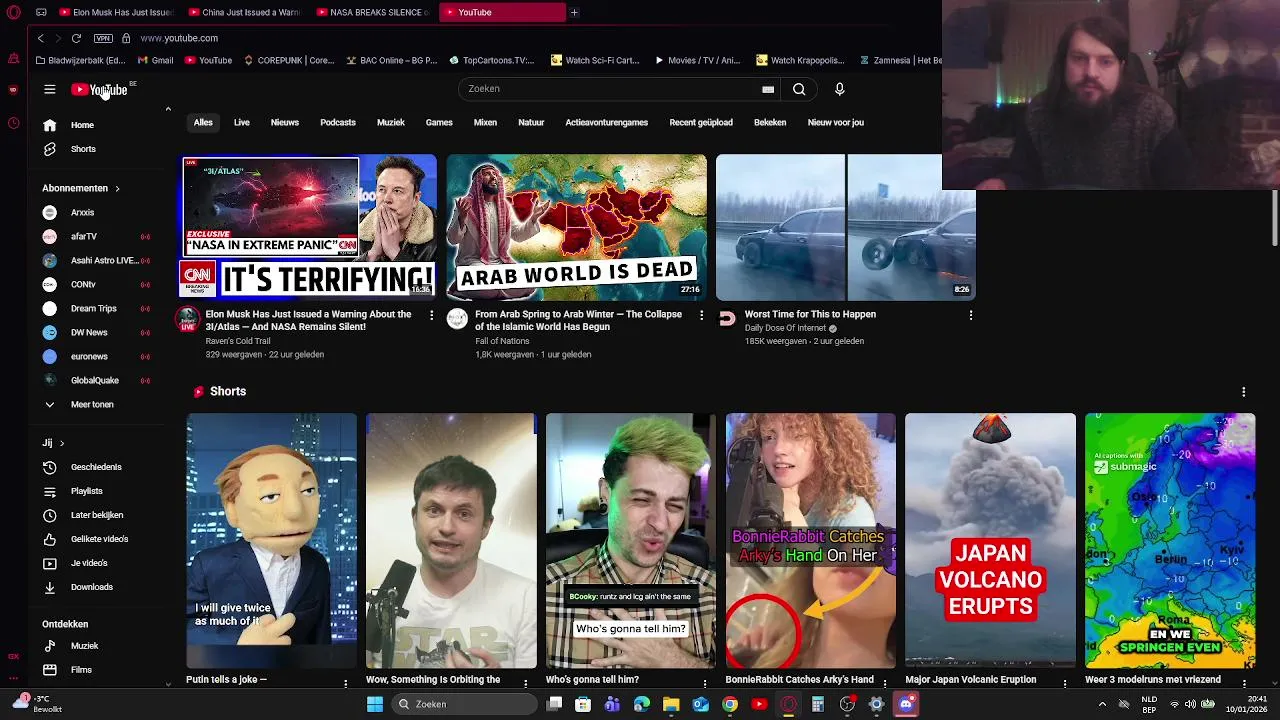Click the Windows taskbar Zoeken search box
This screenshot has width=1280, height=720.
462,704
